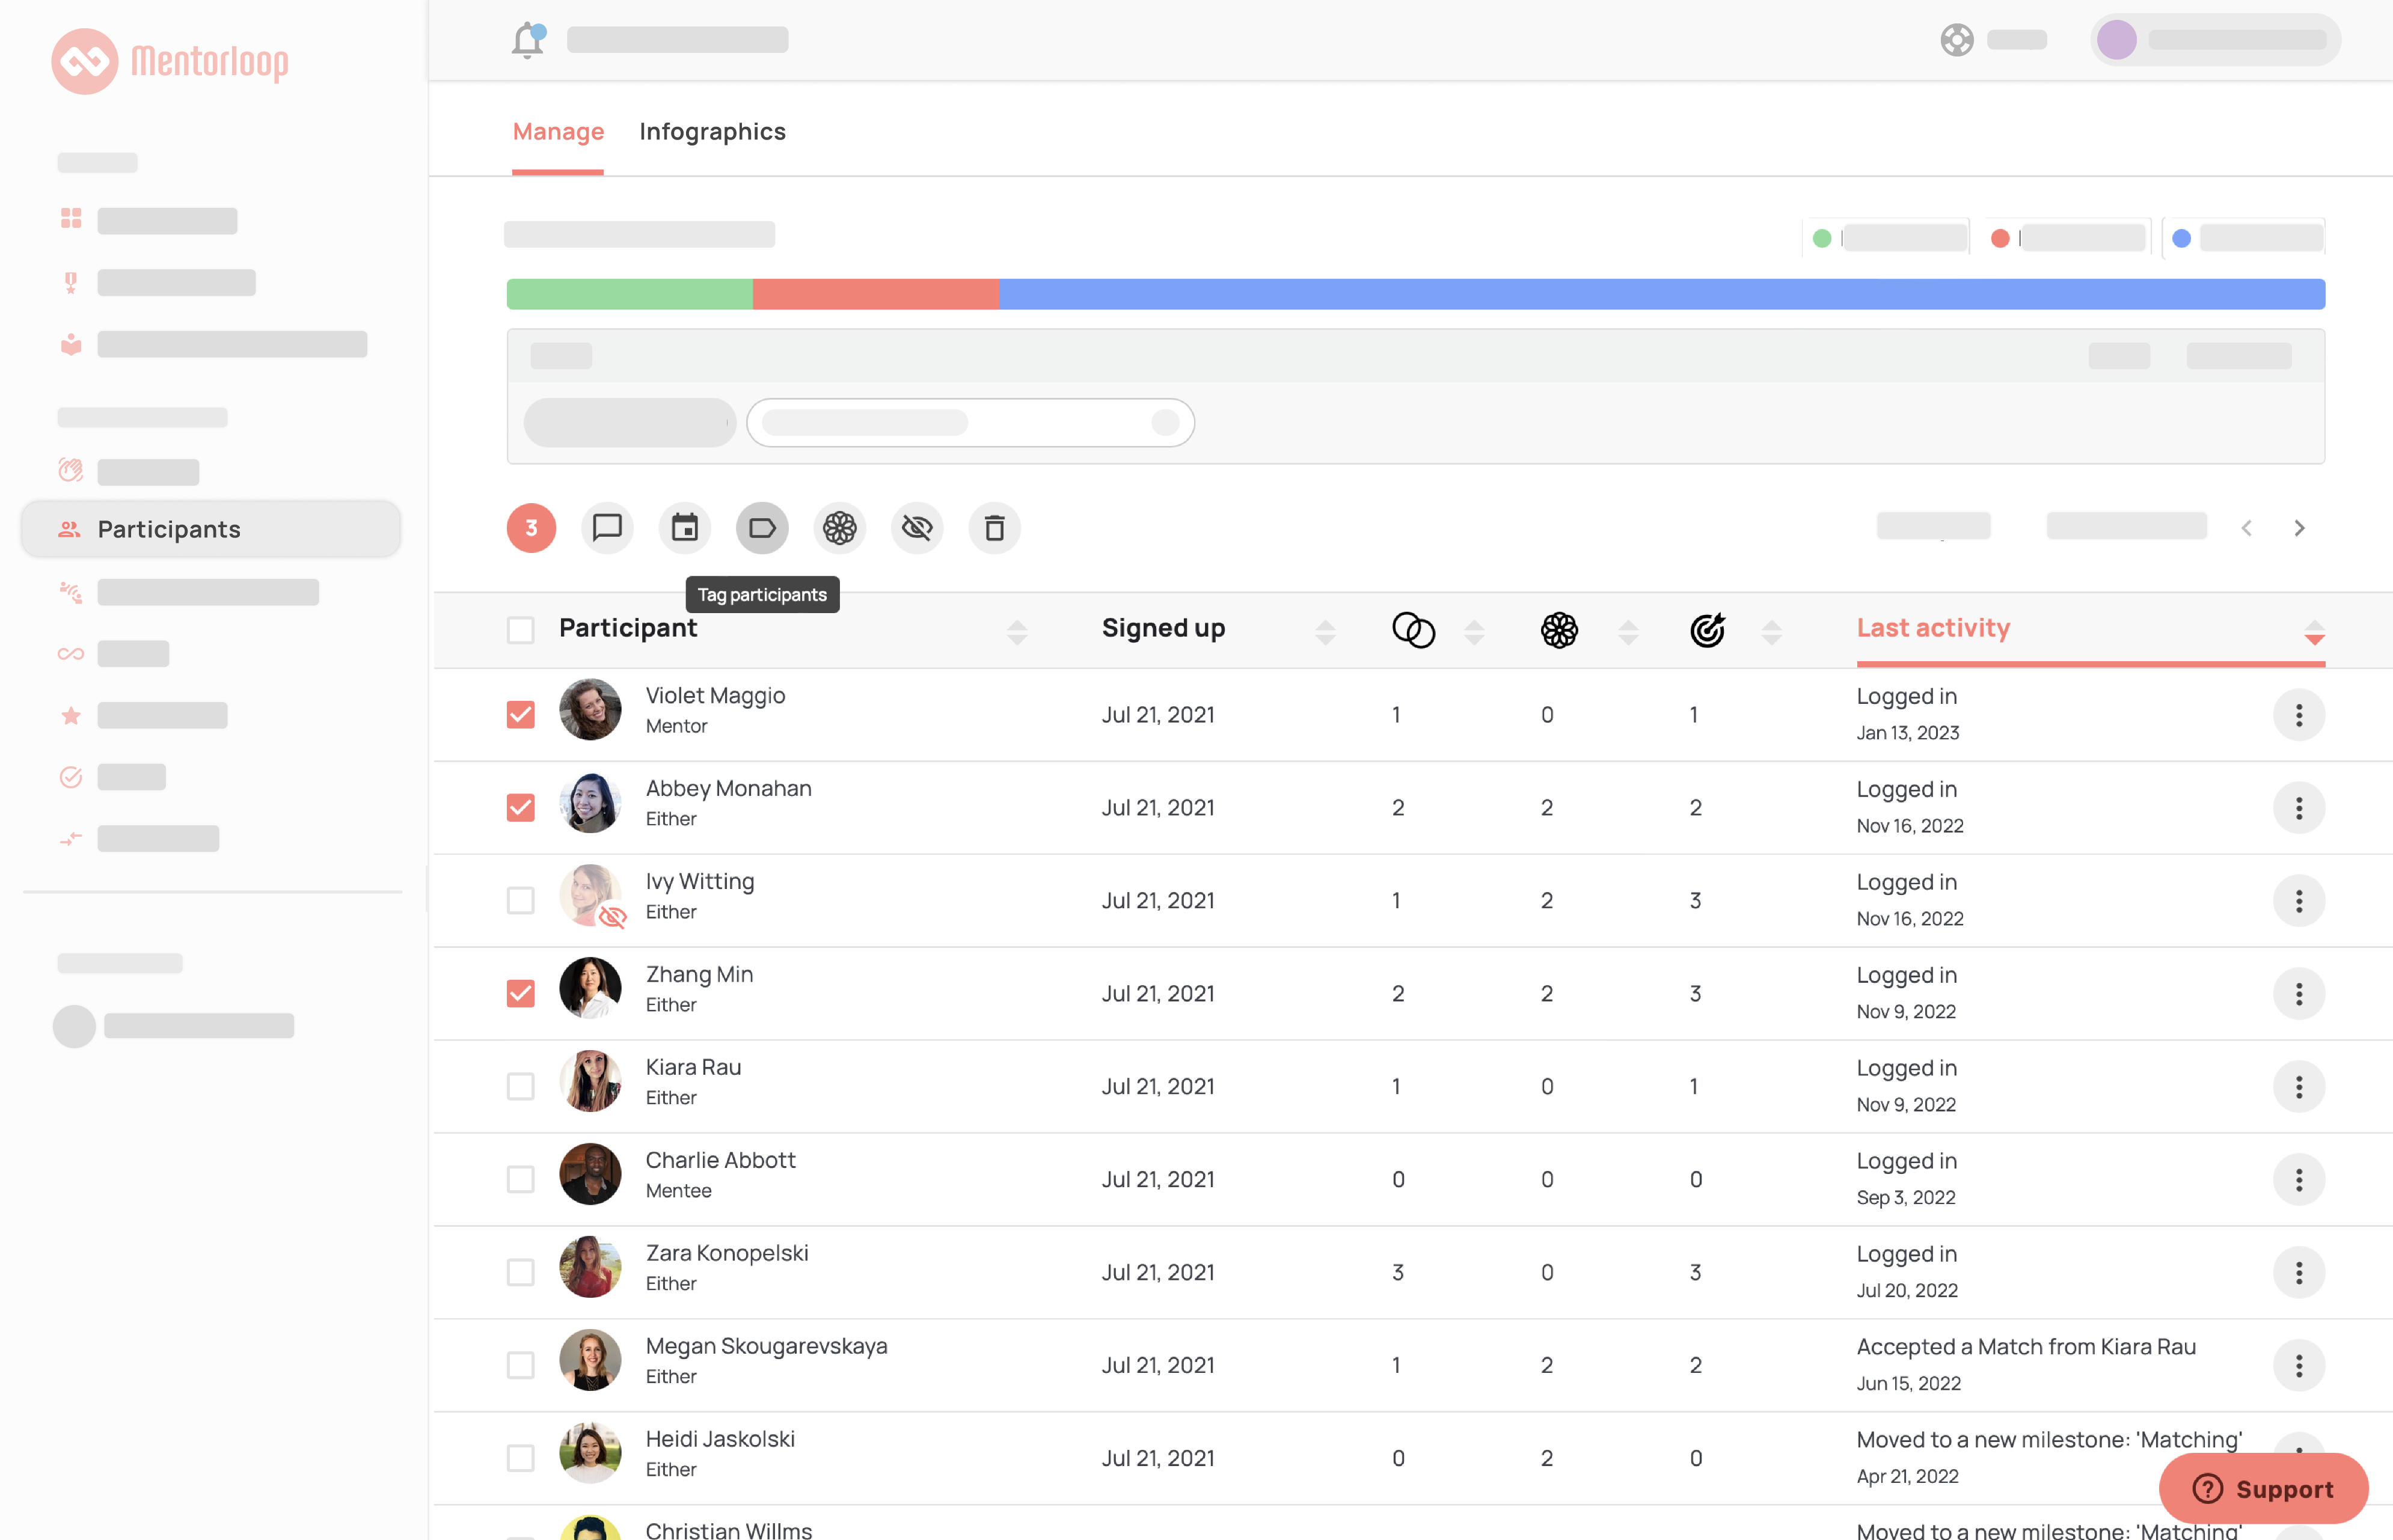The image size is (2393, 1540).
Task: Toggle sort arrow beside flower column icon
Action: pyautogui.click(x=1628, y=632)
